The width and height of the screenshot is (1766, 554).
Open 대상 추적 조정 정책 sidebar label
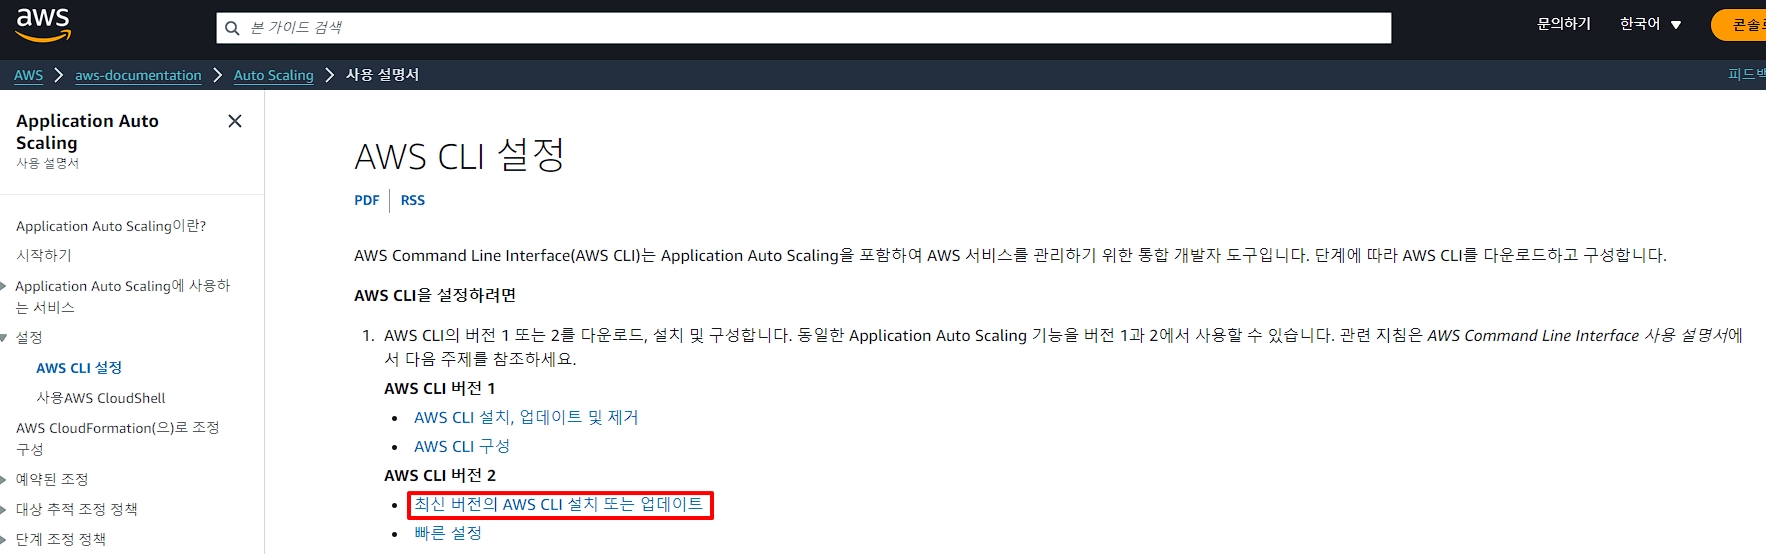(77, 510)
